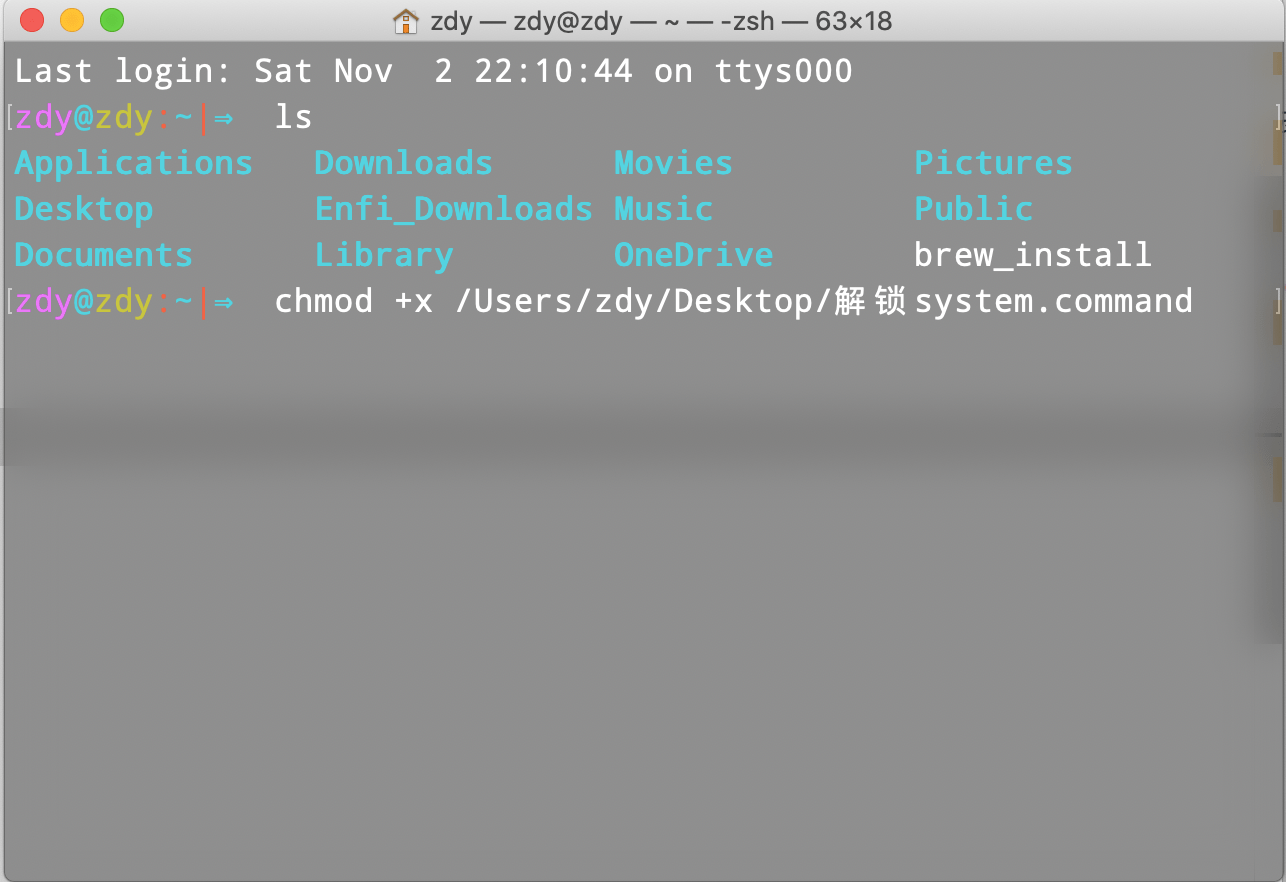Click the Downloads directory entry
The width and height of the screenshot is (1286, 882).
[x=403, y=163]
